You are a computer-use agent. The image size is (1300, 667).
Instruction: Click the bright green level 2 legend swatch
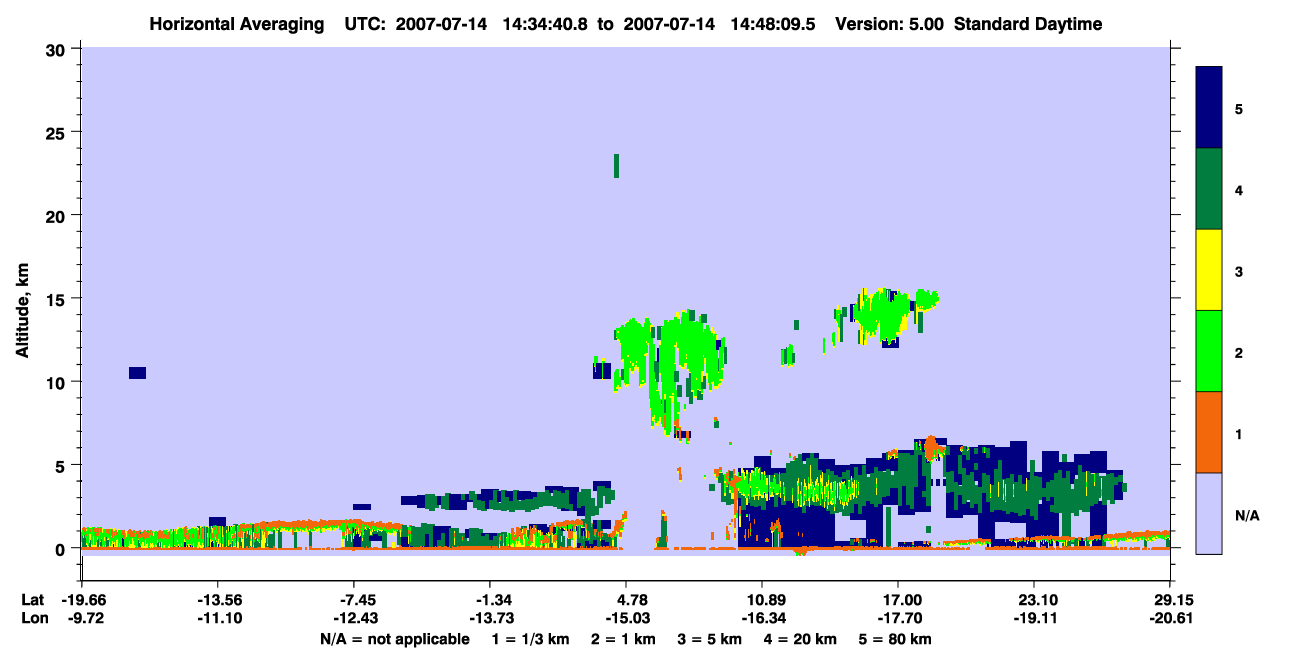[x=1210, y=351]
